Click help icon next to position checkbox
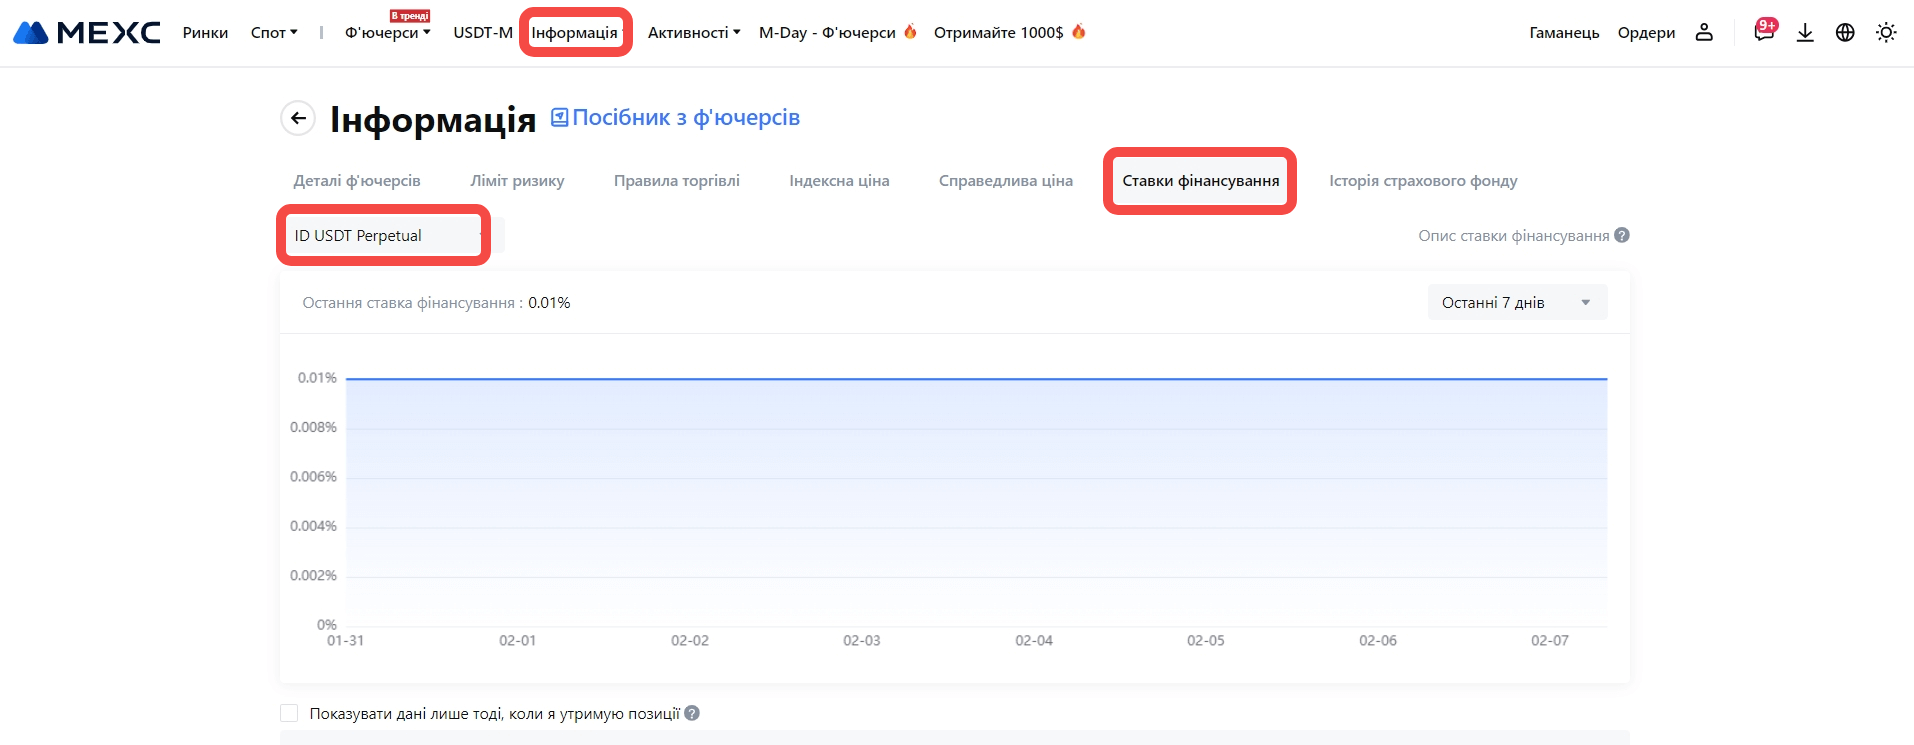The height and width of the screenshot is (745, 1914). tap(692, 713)
